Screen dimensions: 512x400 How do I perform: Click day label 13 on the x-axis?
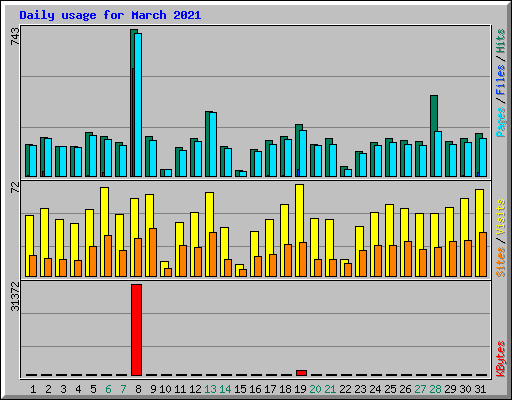pos(210,389)
